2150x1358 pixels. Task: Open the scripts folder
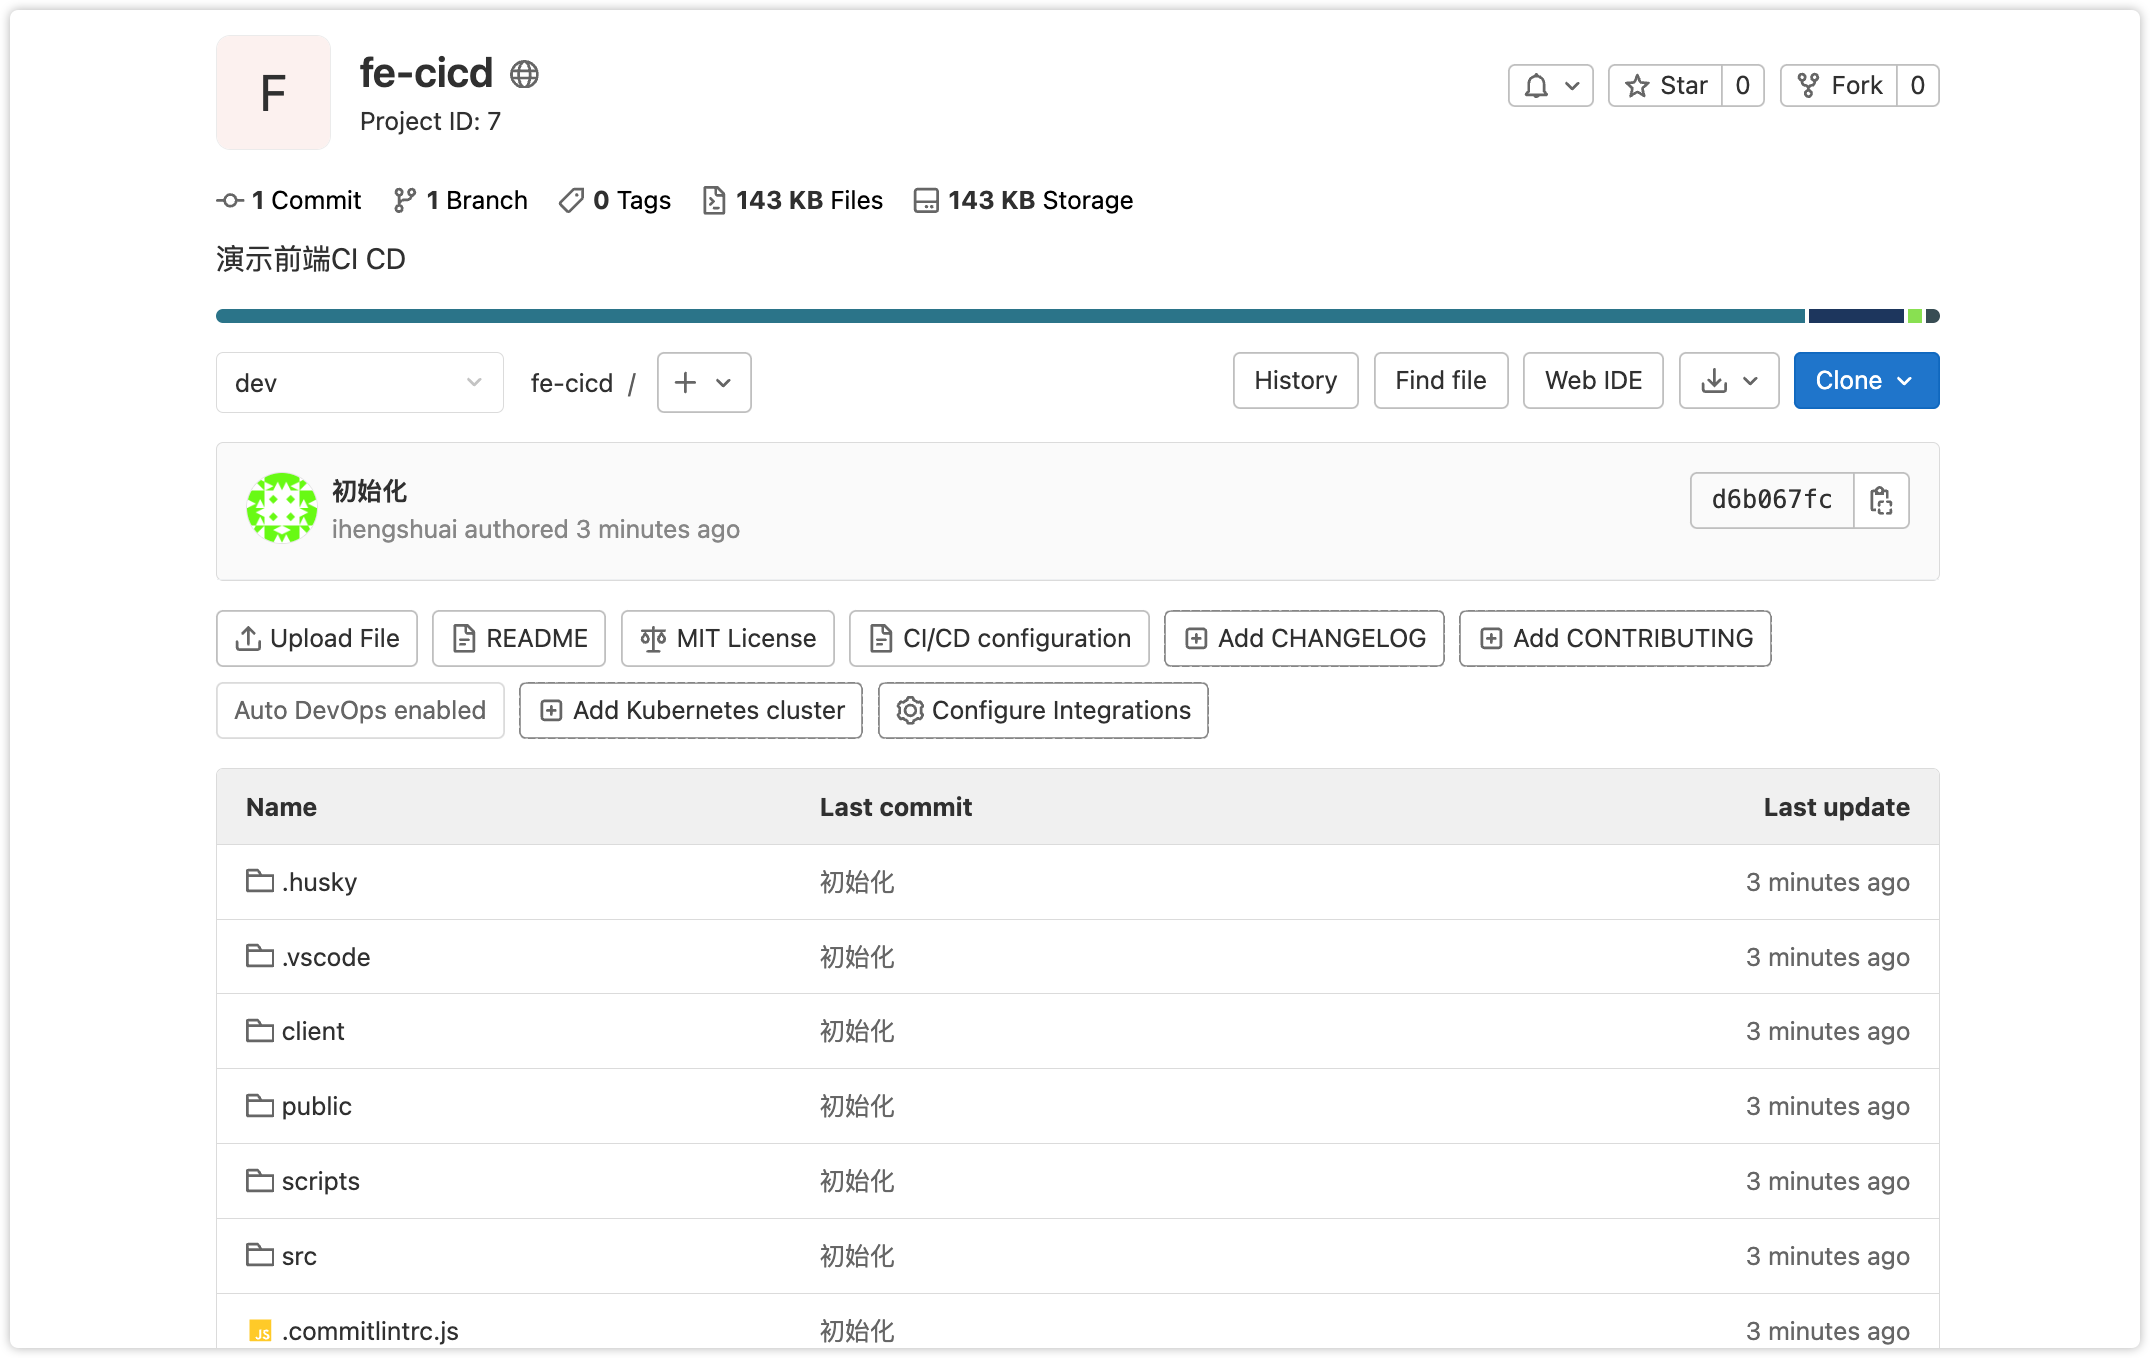point(321,1181)
